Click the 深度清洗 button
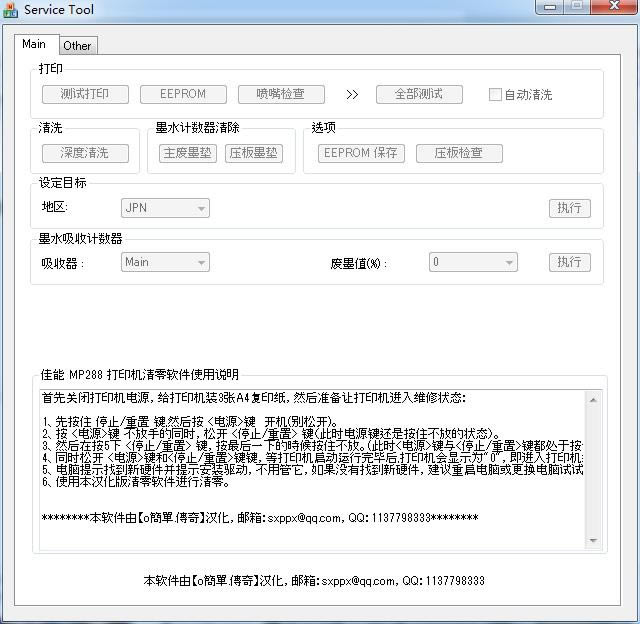 click(85, 153)
